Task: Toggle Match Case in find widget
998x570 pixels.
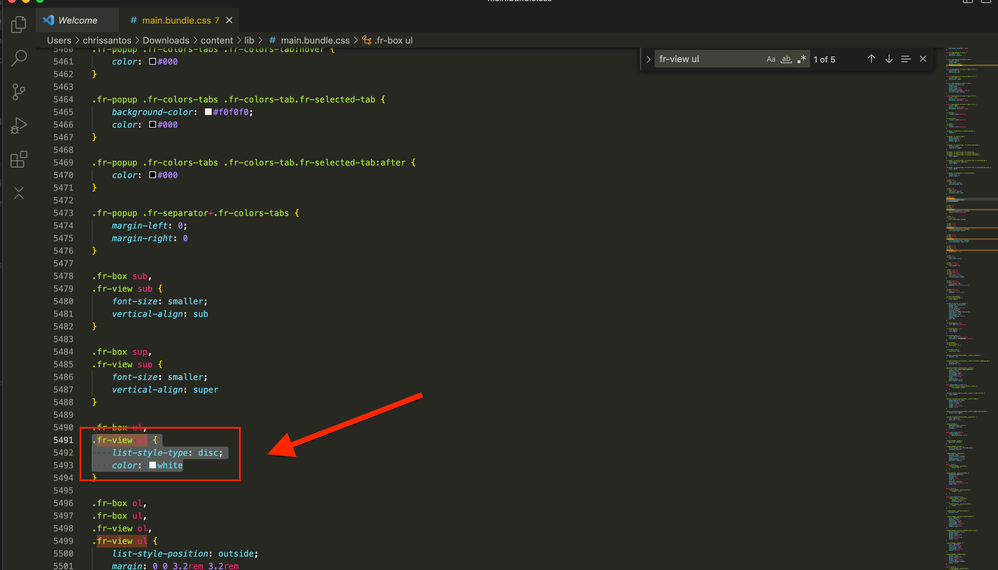Action: tap(771, 59)
